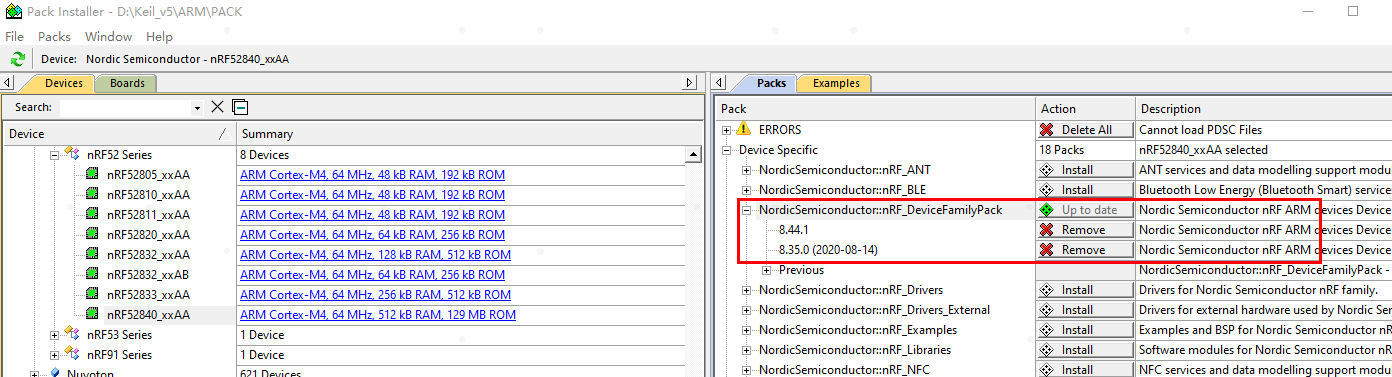Click the nRF52811_xxAA chip icon
This screenshot has height=377, width=1392.
coord(92,215)
